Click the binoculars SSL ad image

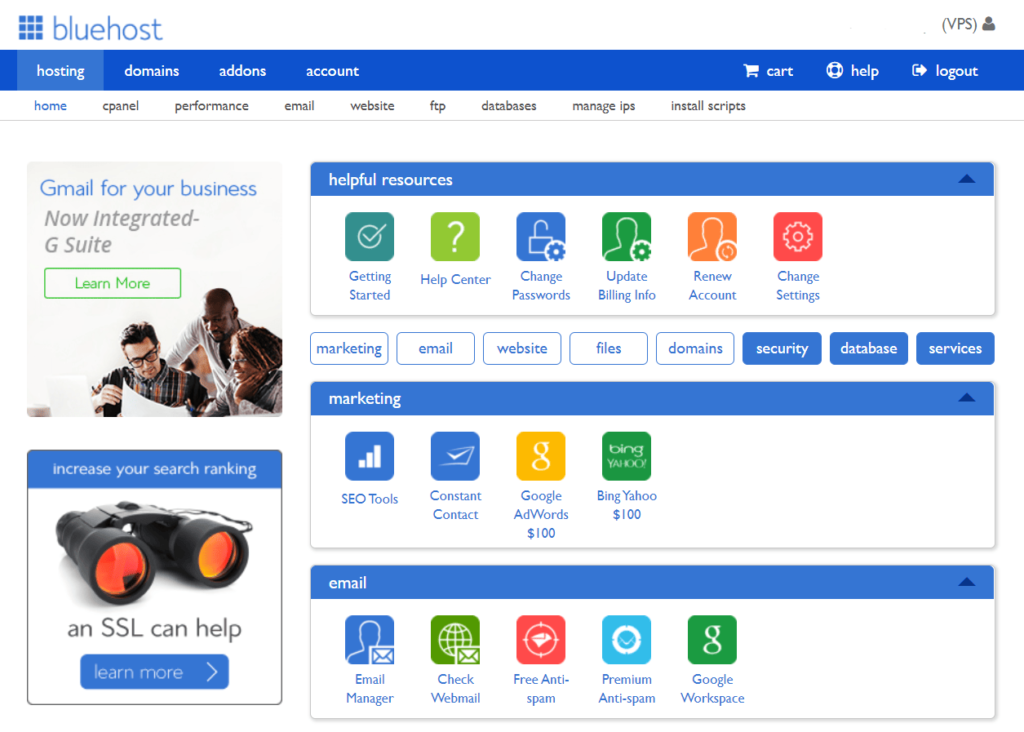(154, 553)
